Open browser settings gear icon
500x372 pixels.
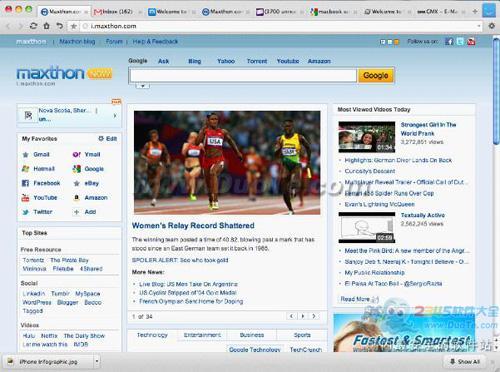[491, 26]
